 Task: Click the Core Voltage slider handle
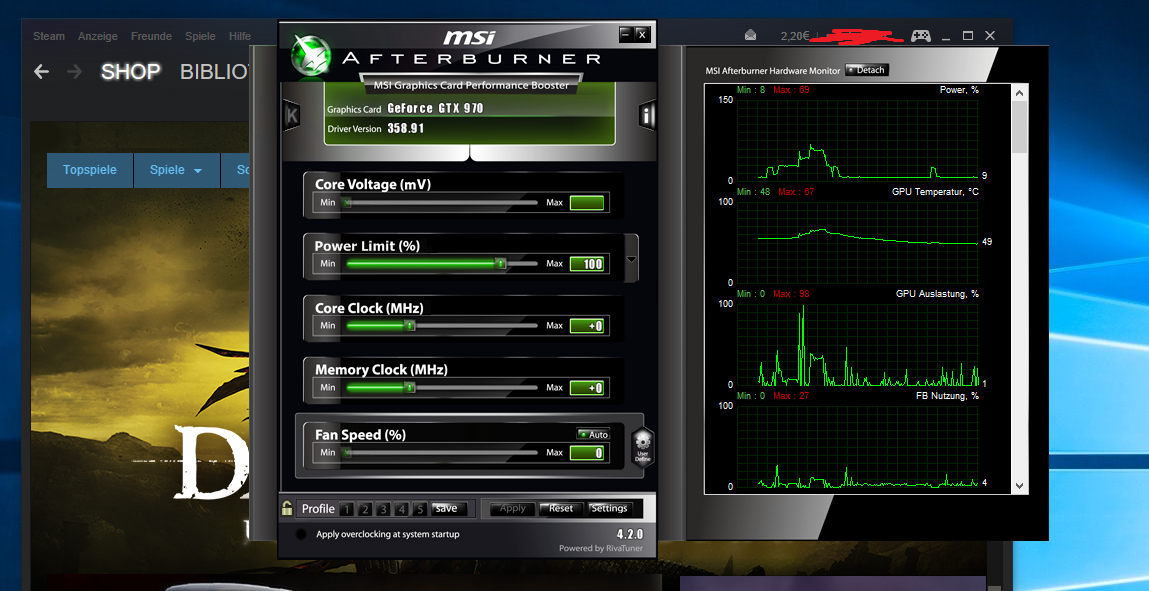(347, 203)
